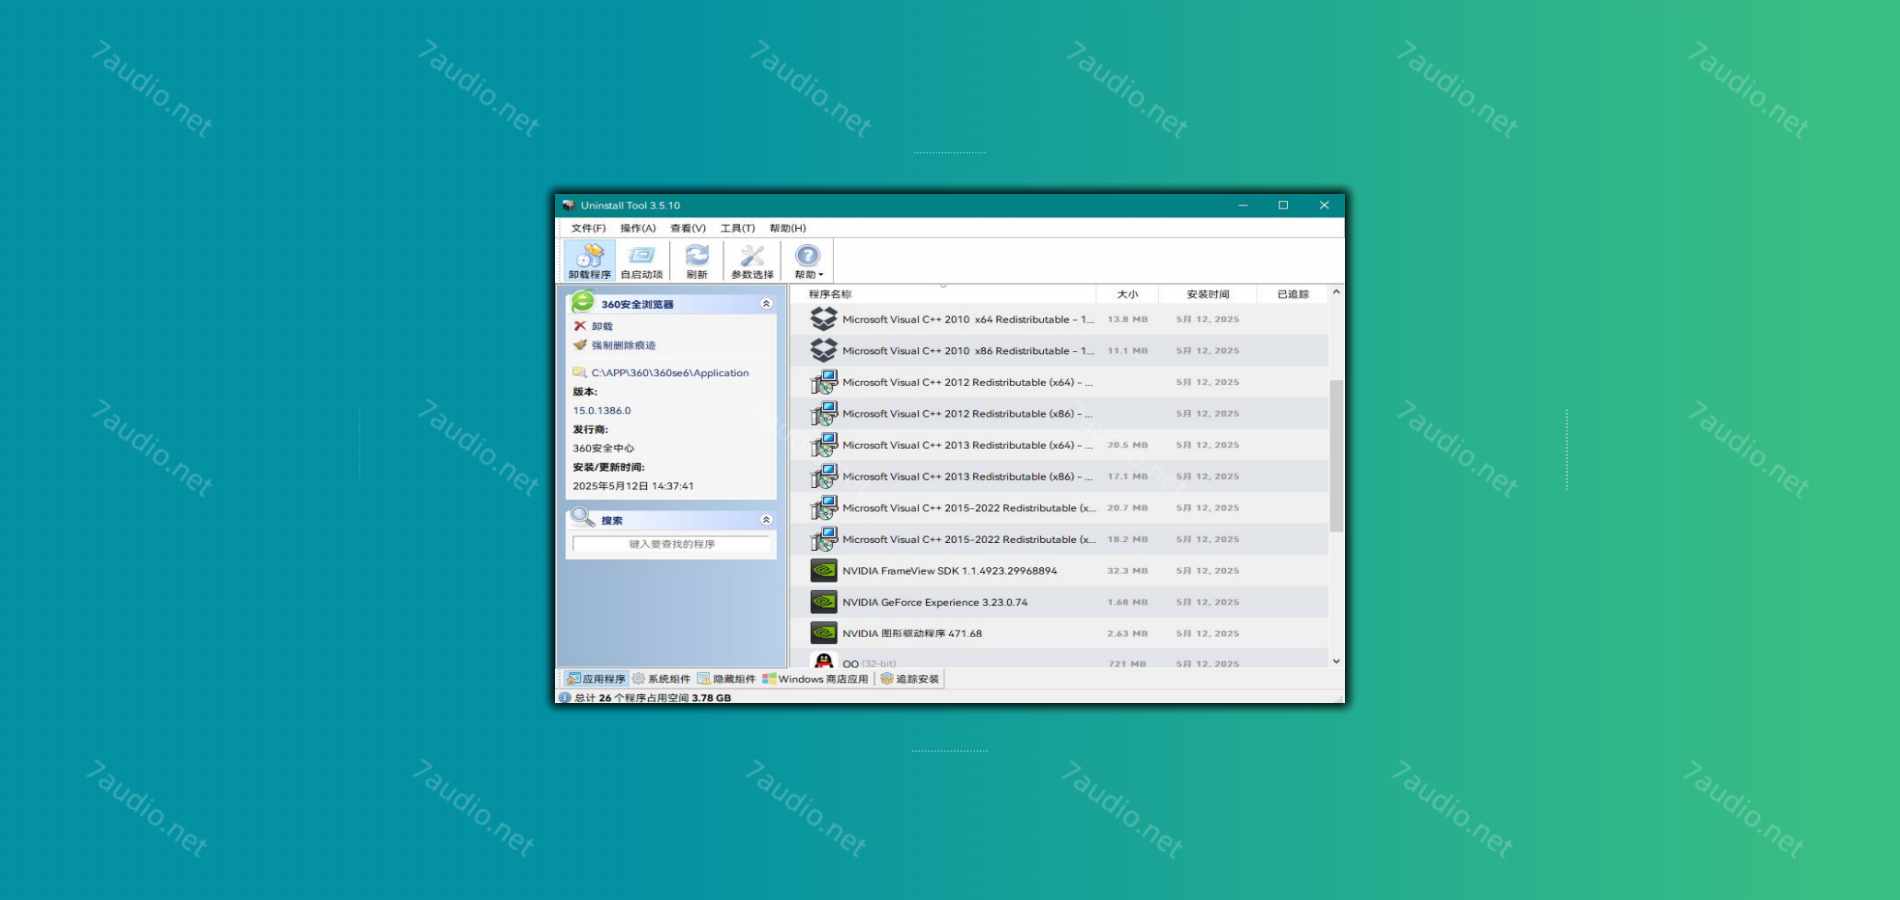
Task: Click the 强制删除痕迹 force removal broom icon
Action: (x=580, y=345)
